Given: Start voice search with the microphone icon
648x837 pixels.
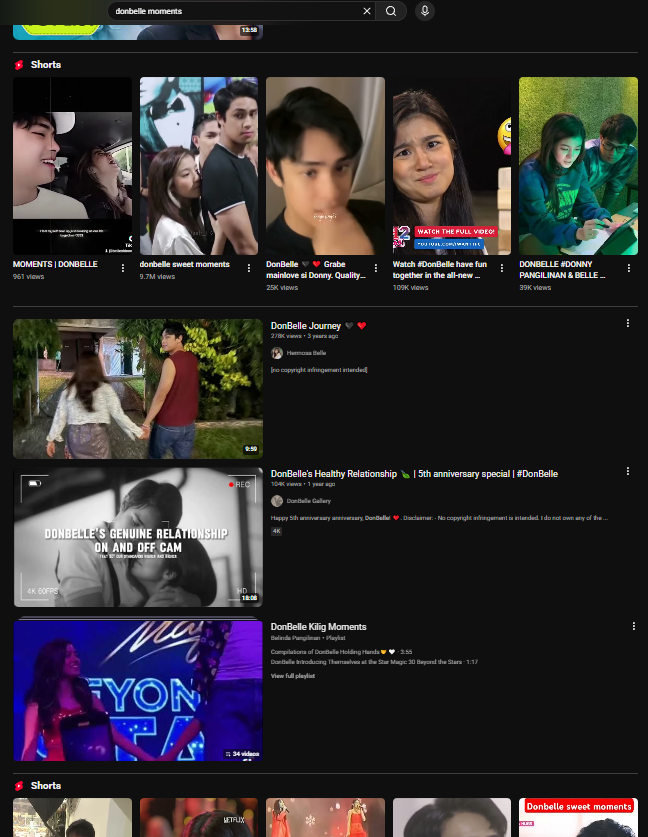Looking at the screenshot, I should tap(425, 11).
